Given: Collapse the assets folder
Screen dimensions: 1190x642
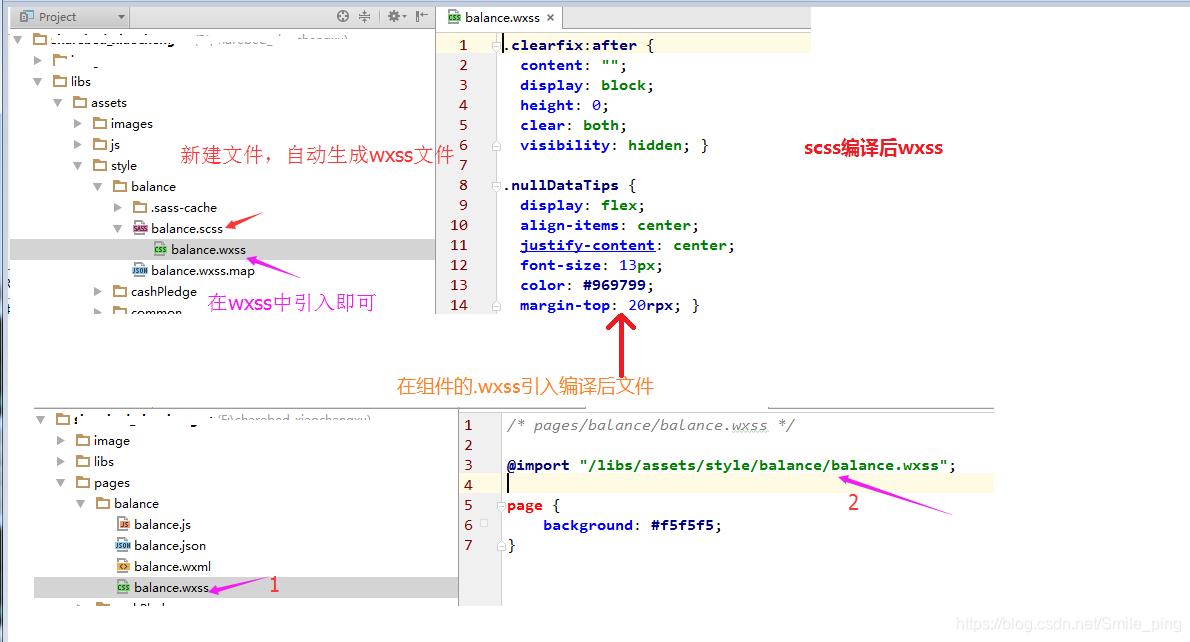Looking at the screenshot, I should [x=58, y=102].
